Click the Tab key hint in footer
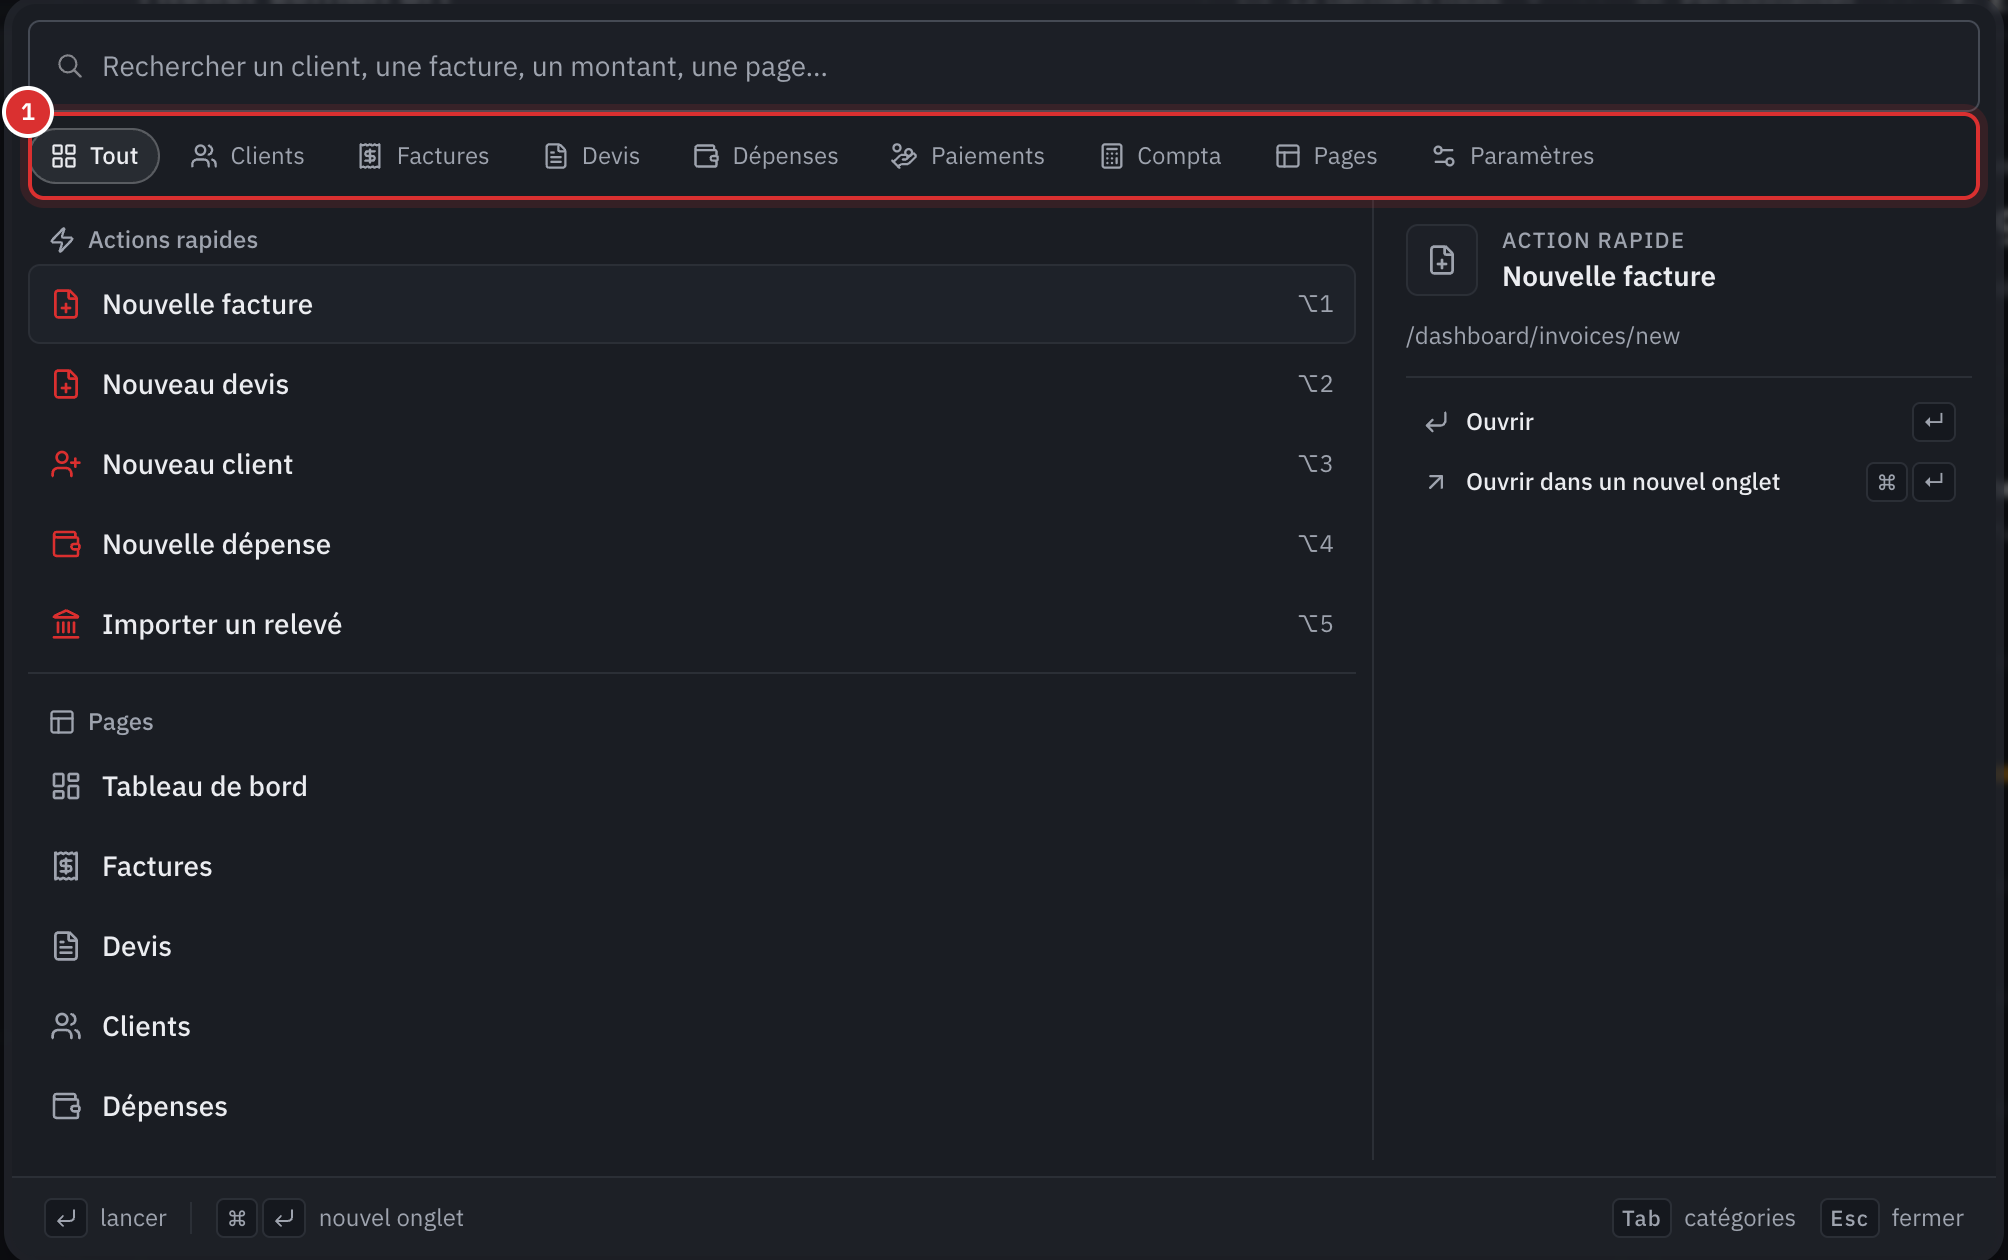This screenshot has height=1260, width=2008. tap(1641, 1218)
